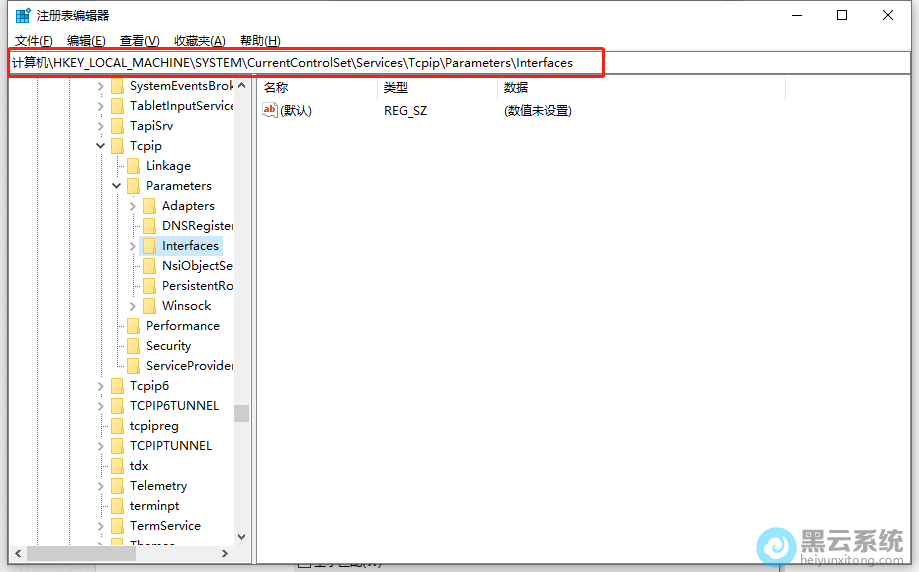Open the 文件(F) menu
Screen dimensions: 919x572
(33, 41)
